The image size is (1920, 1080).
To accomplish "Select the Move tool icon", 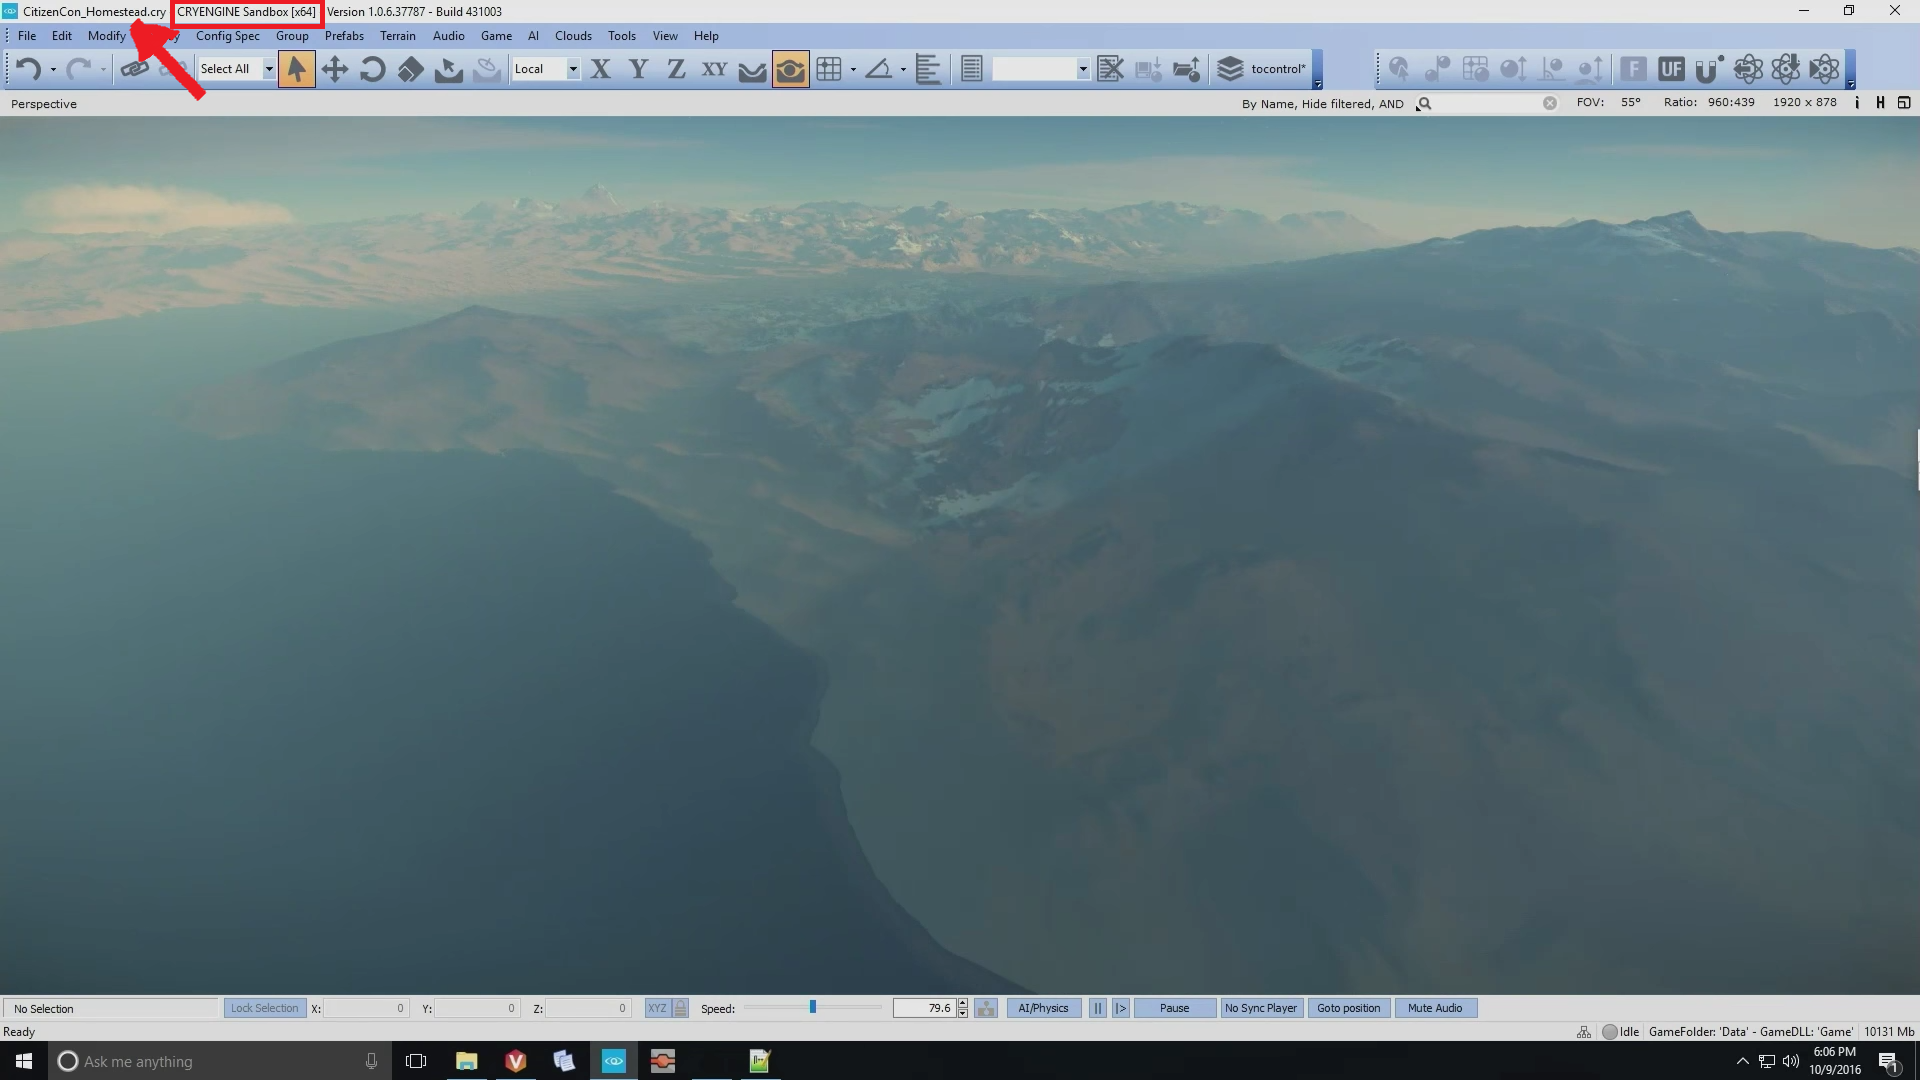I will [334, 69].
